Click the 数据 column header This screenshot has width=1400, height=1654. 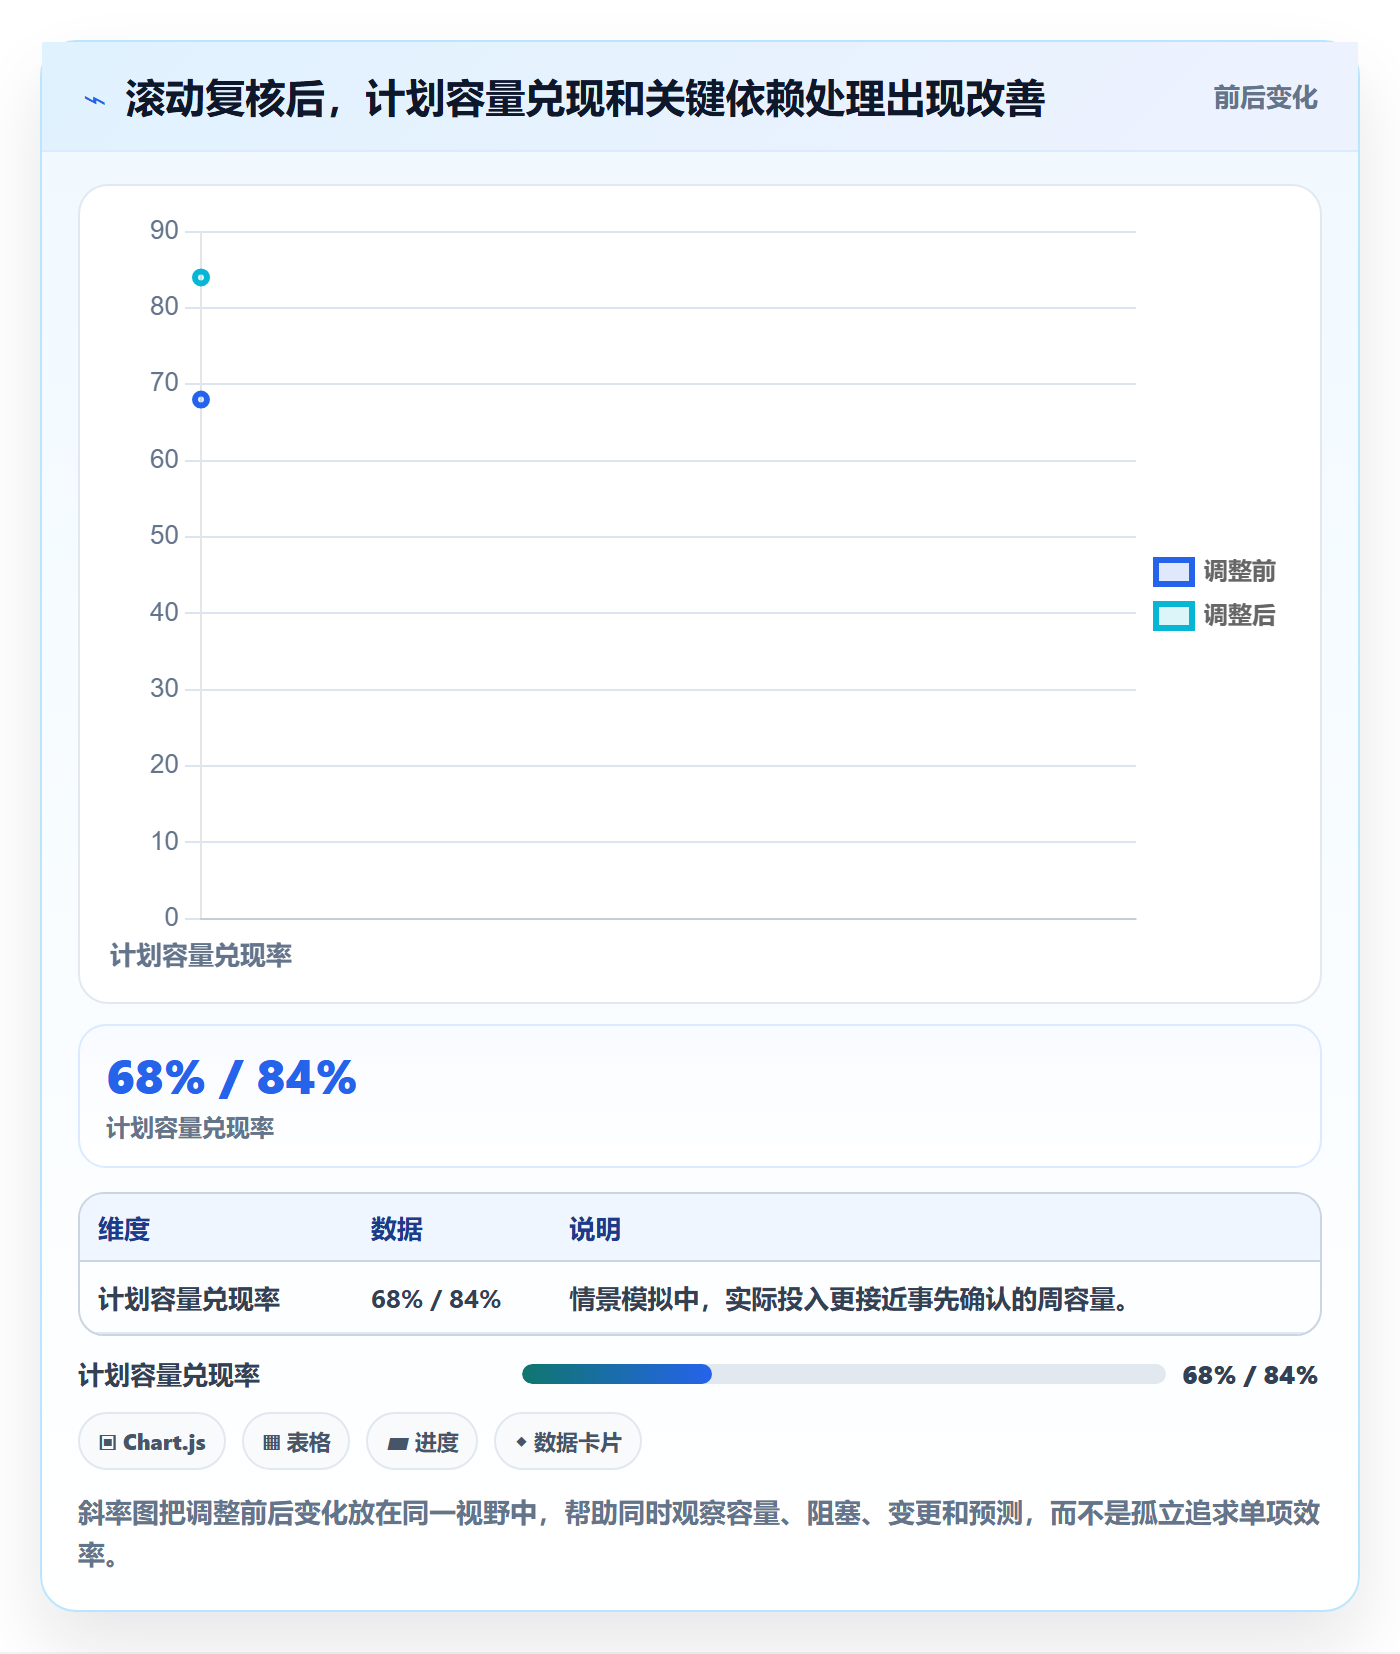point(396,1229)
